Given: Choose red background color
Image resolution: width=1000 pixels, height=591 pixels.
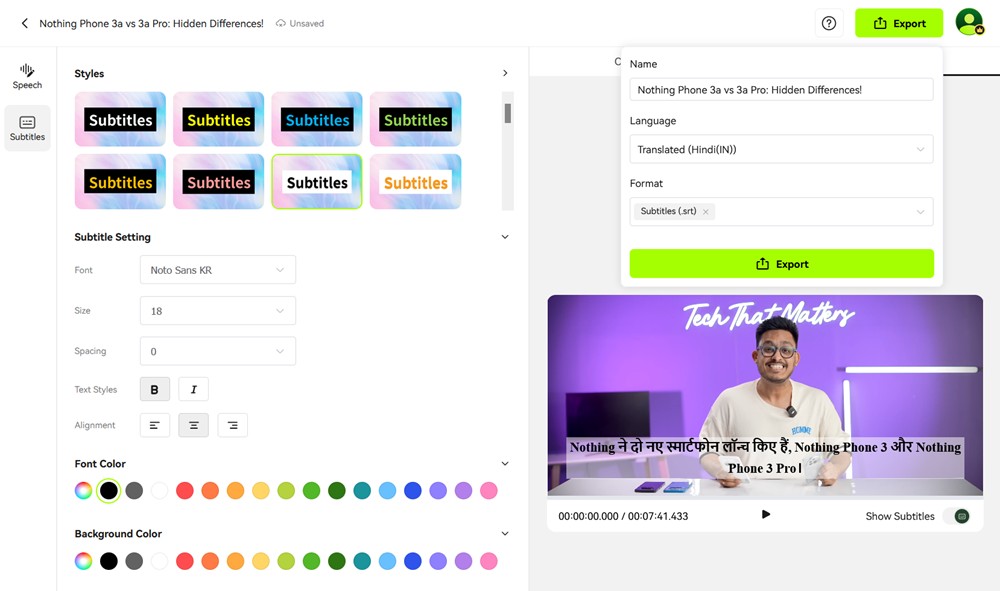Looking at the screenshot, I should click(185, 561).
